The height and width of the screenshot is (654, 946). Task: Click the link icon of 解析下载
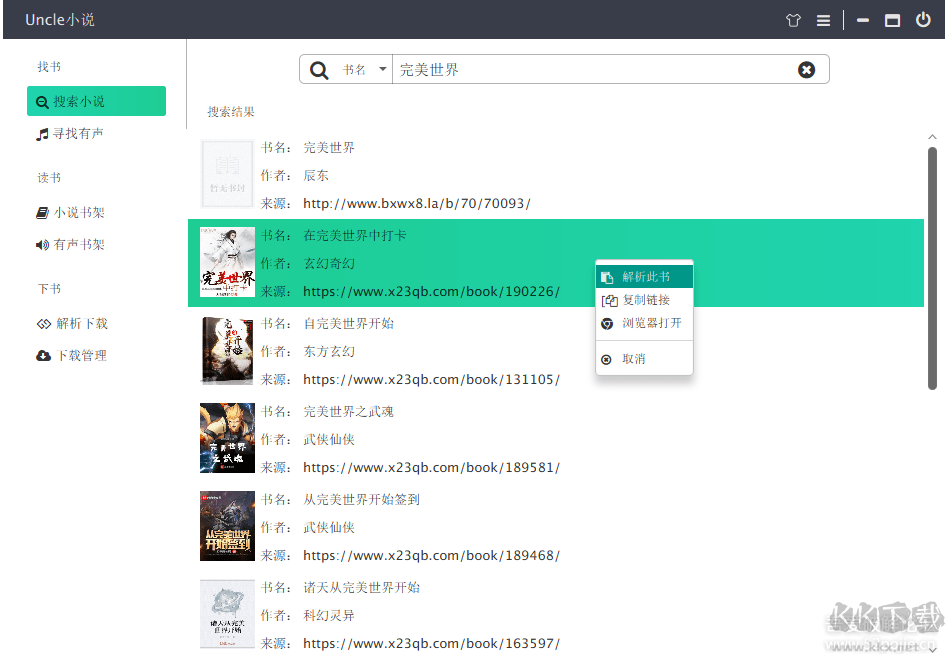(43, 324)
